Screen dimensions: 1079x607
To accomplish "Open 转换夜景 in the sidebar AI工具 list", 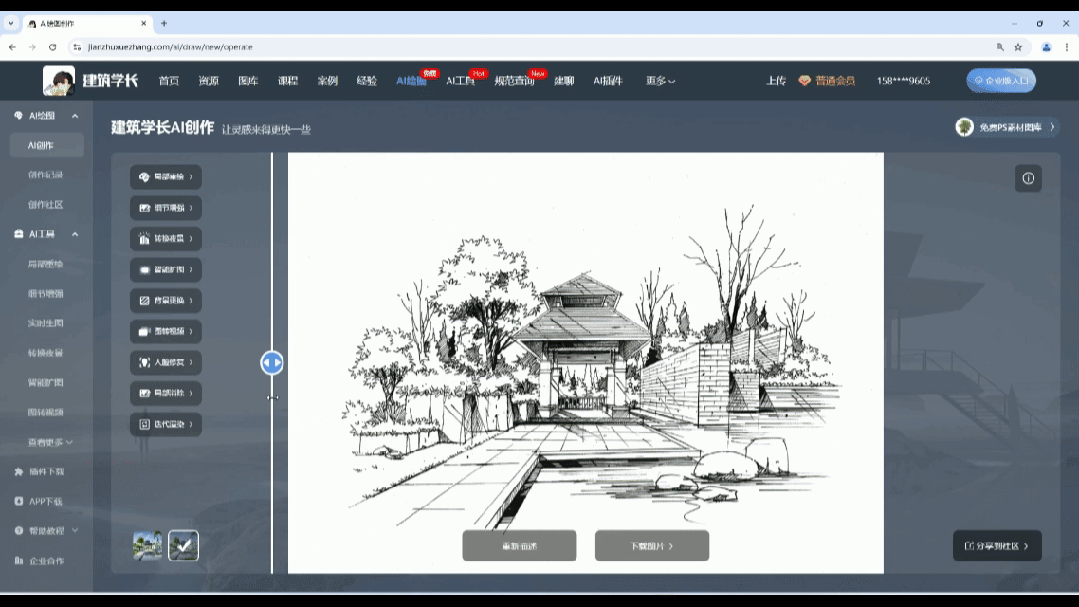I will pyautogui.click(x=45, y=352).
